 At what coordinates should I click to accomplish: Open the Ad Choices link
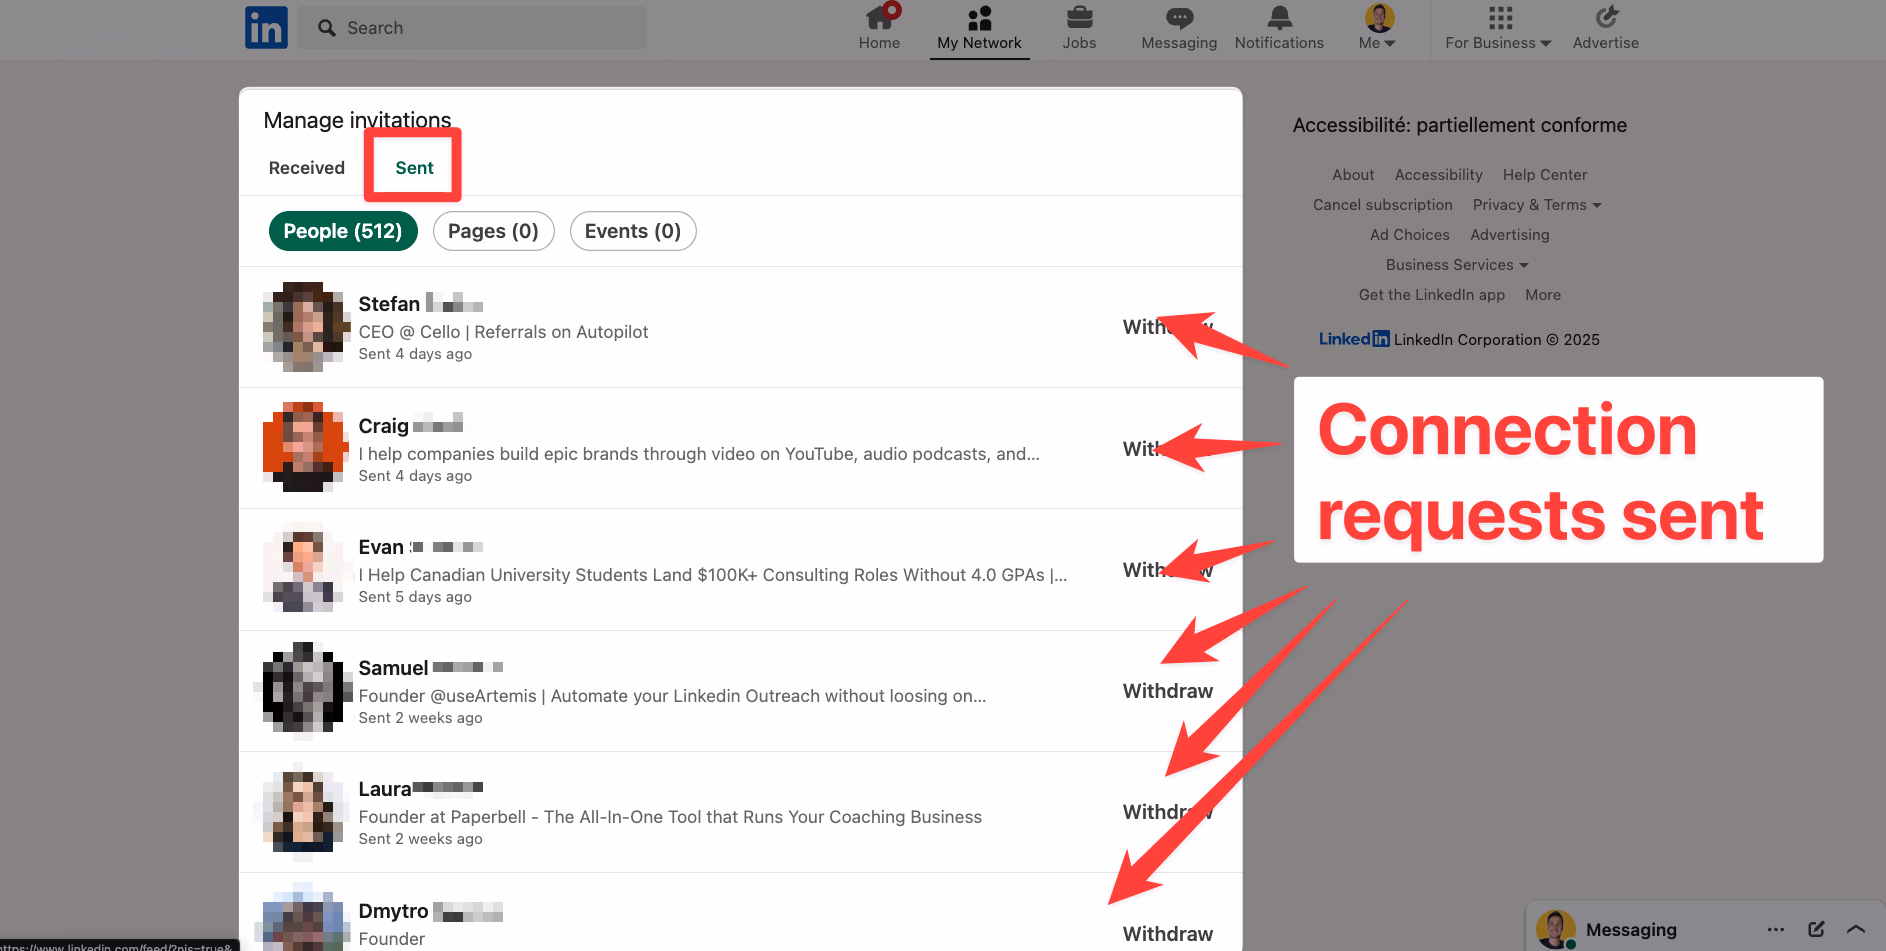coord(1409,235)
